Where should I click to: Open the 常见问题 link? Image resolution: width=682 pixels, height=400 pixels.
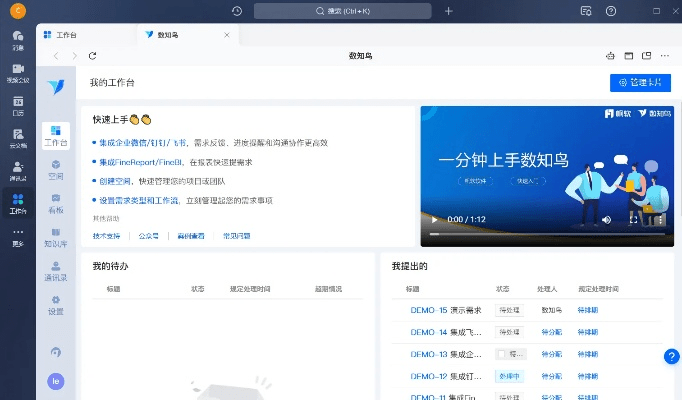coord(237,236)
